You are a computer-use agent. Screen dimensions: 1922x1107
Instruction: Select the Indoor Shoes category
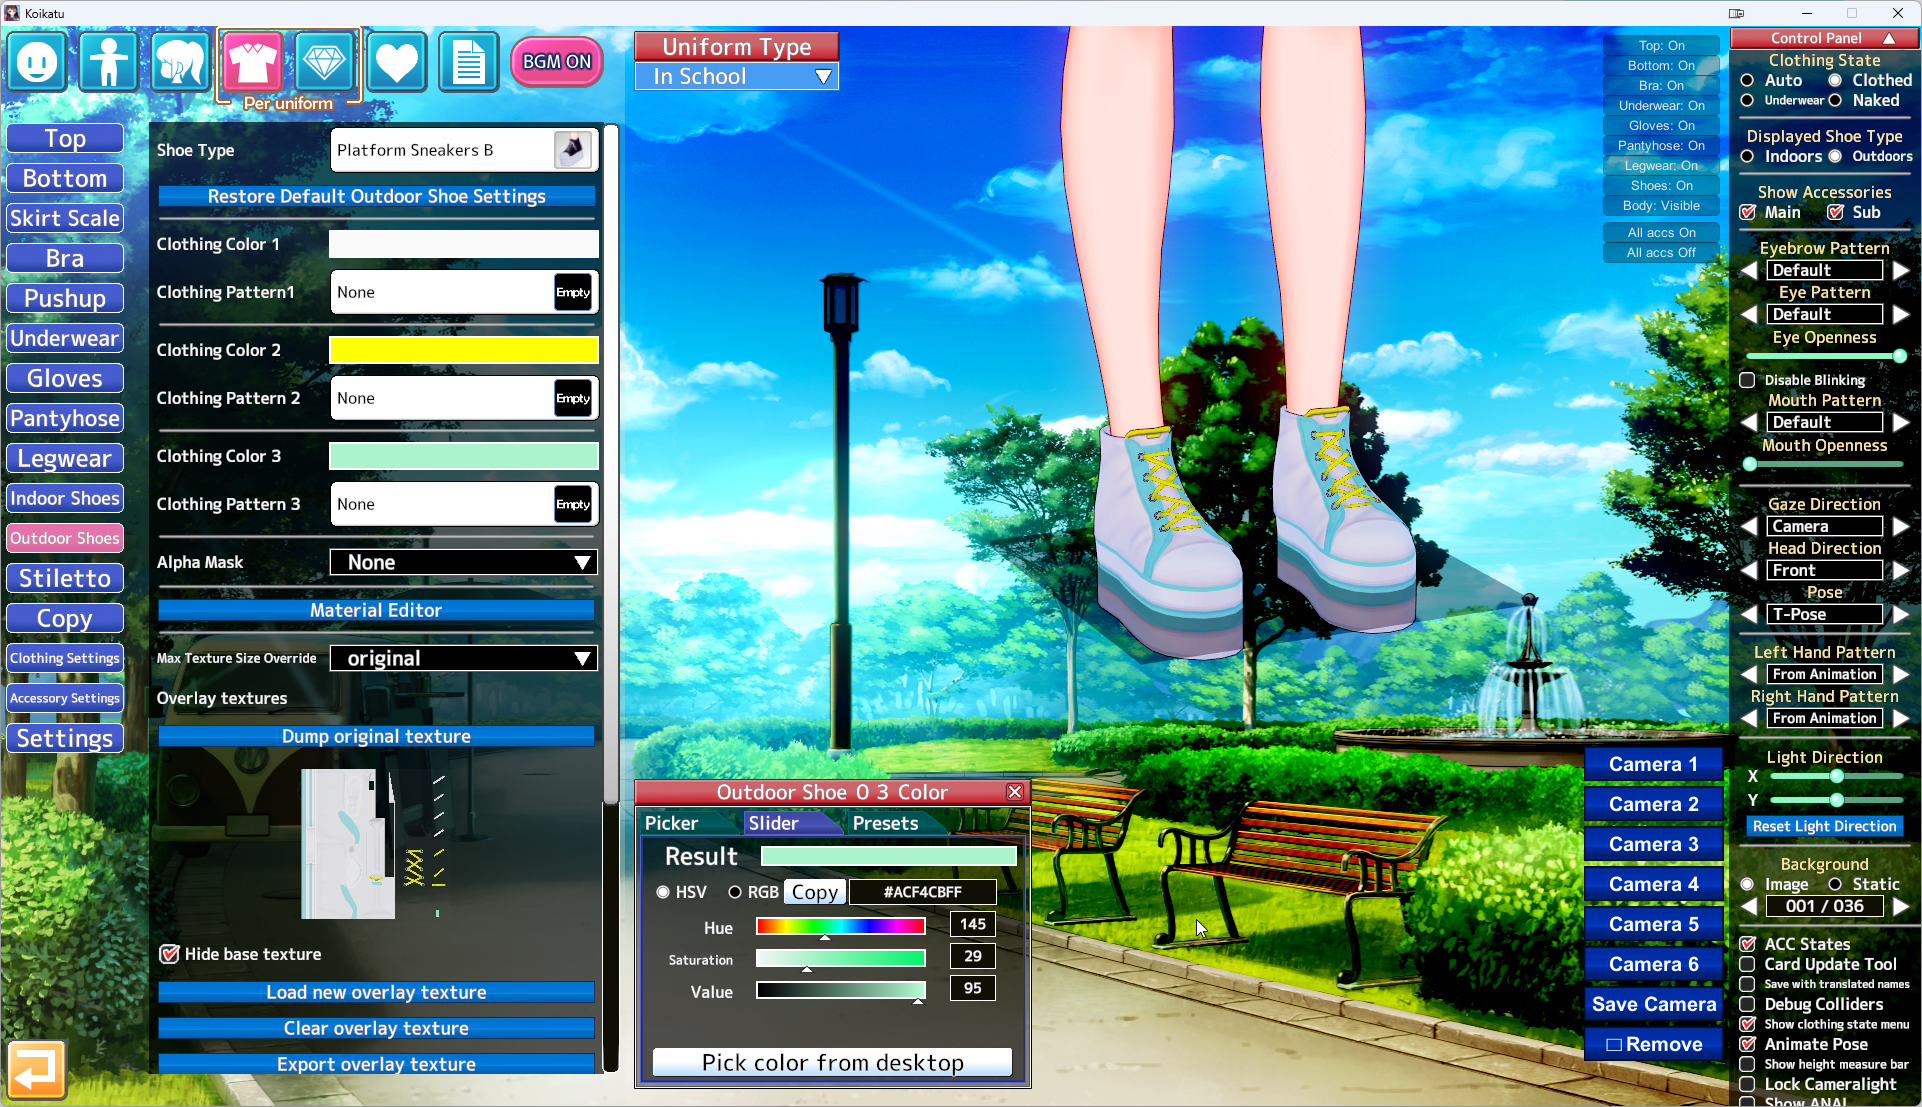tap(65, 498)
